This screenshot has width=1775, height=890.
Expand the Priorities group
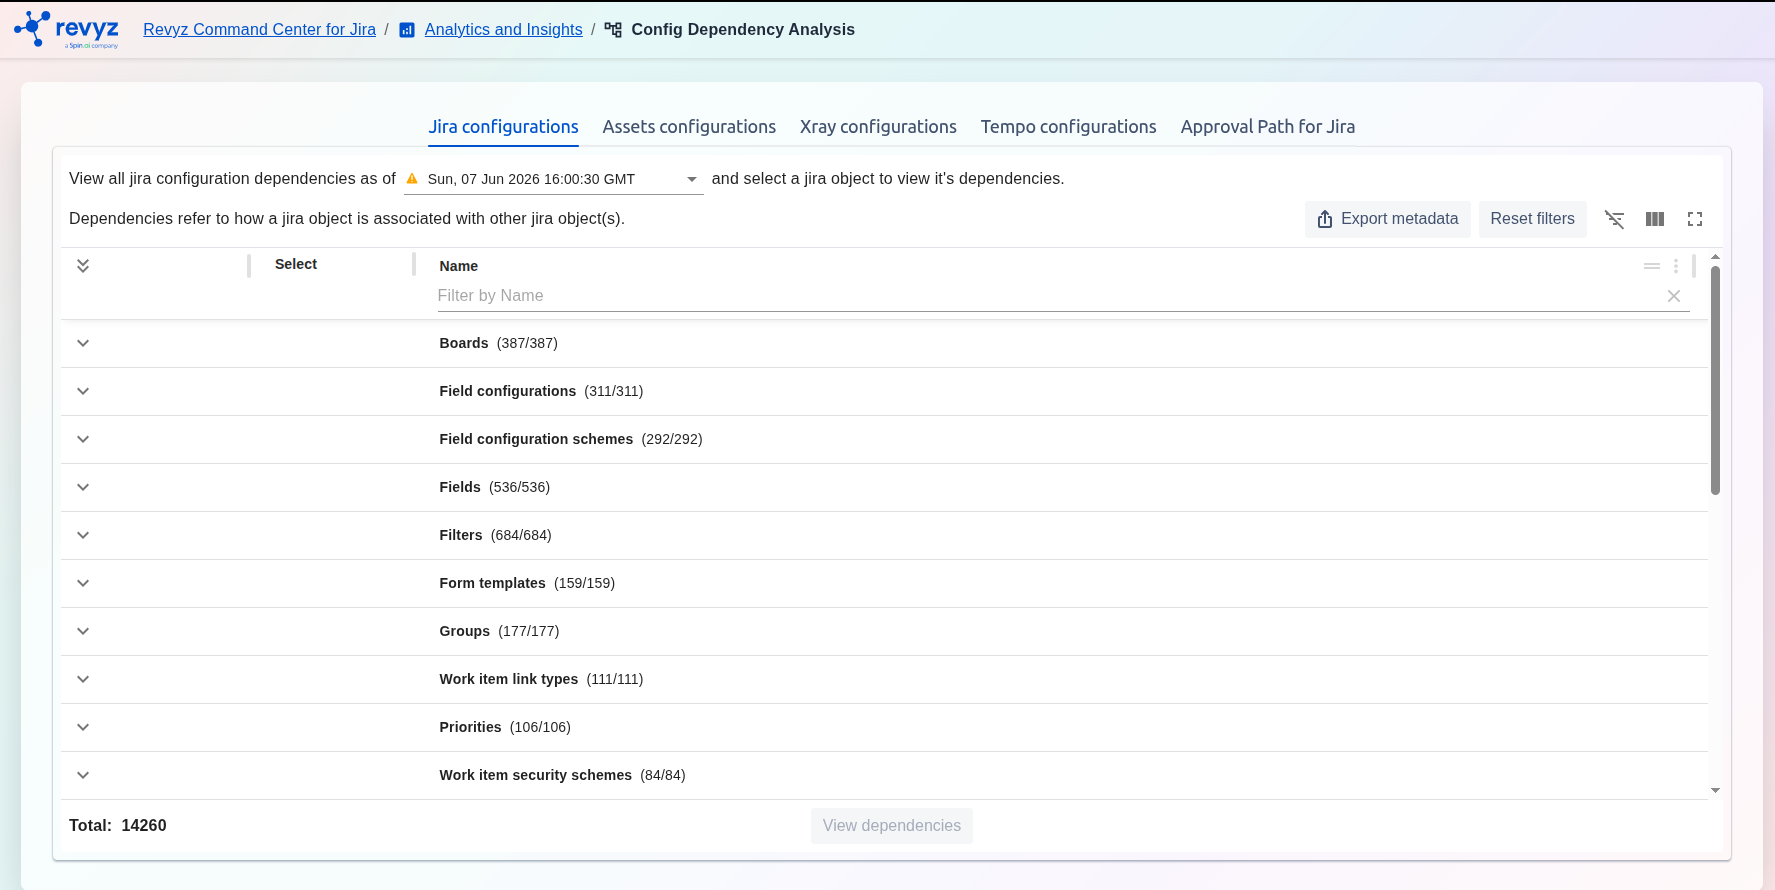click(83, 727)
